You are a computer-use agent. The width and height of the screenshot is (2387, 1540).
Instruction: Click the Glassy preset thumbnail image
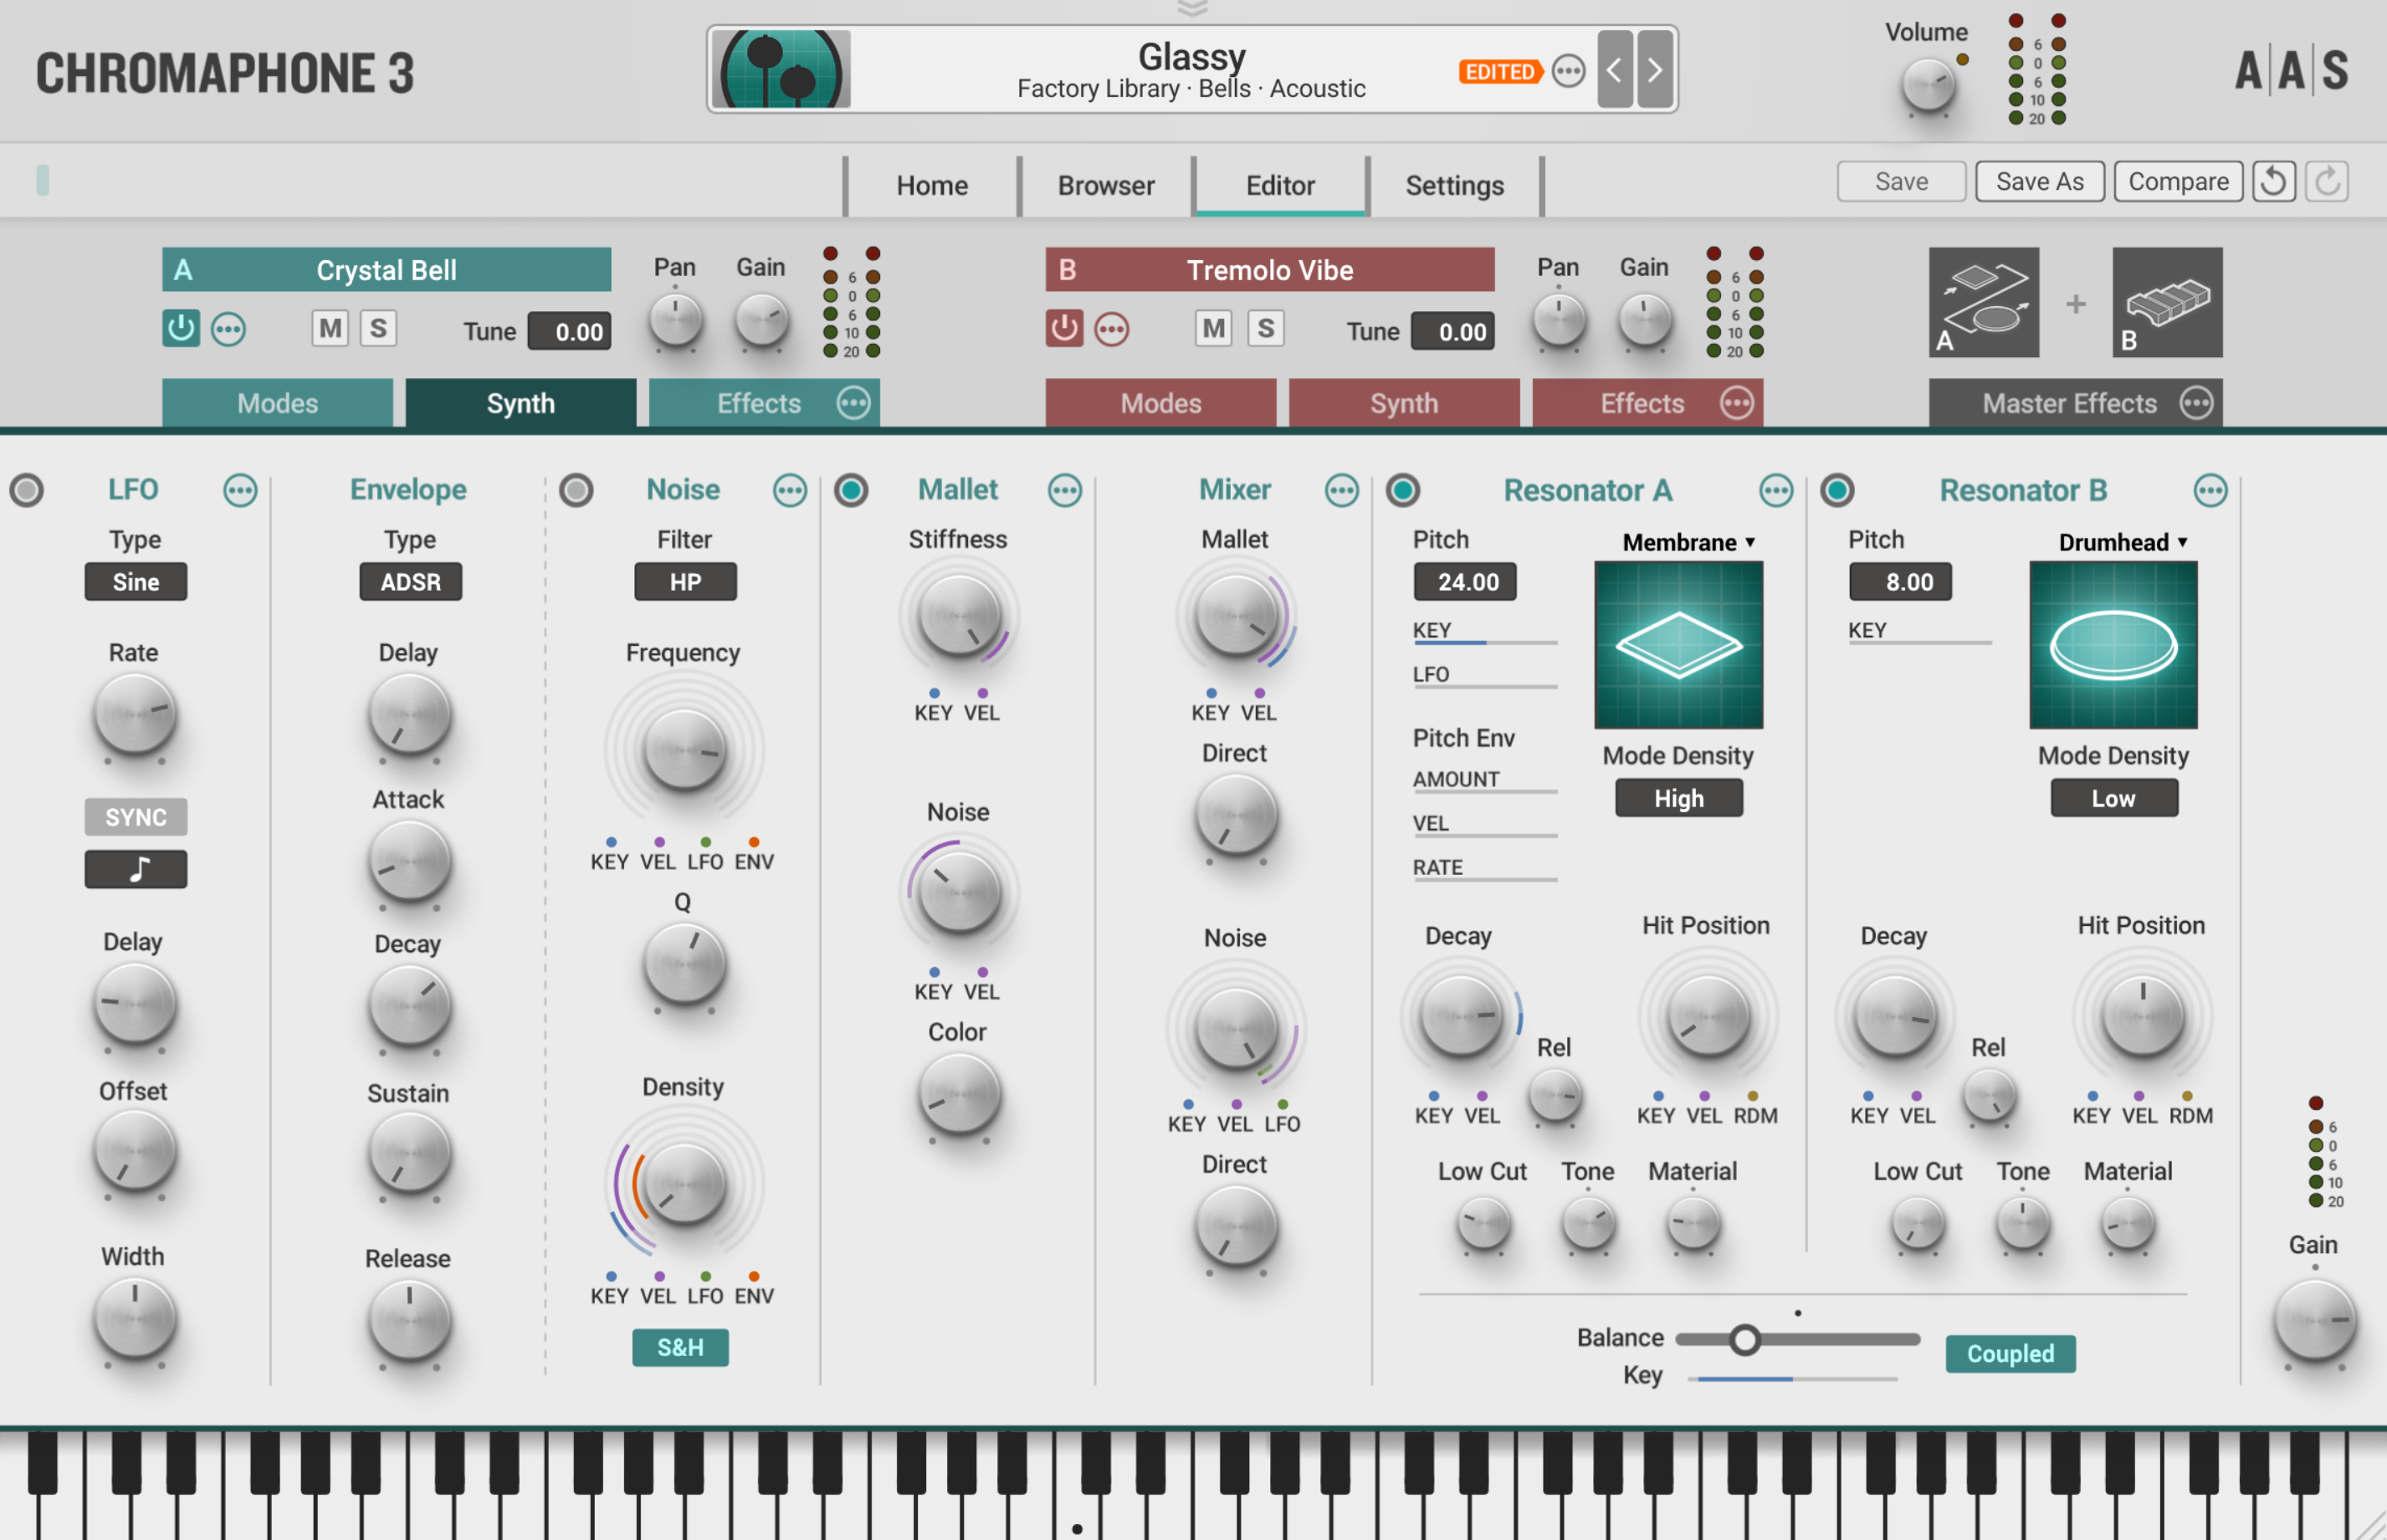[781, 69]
